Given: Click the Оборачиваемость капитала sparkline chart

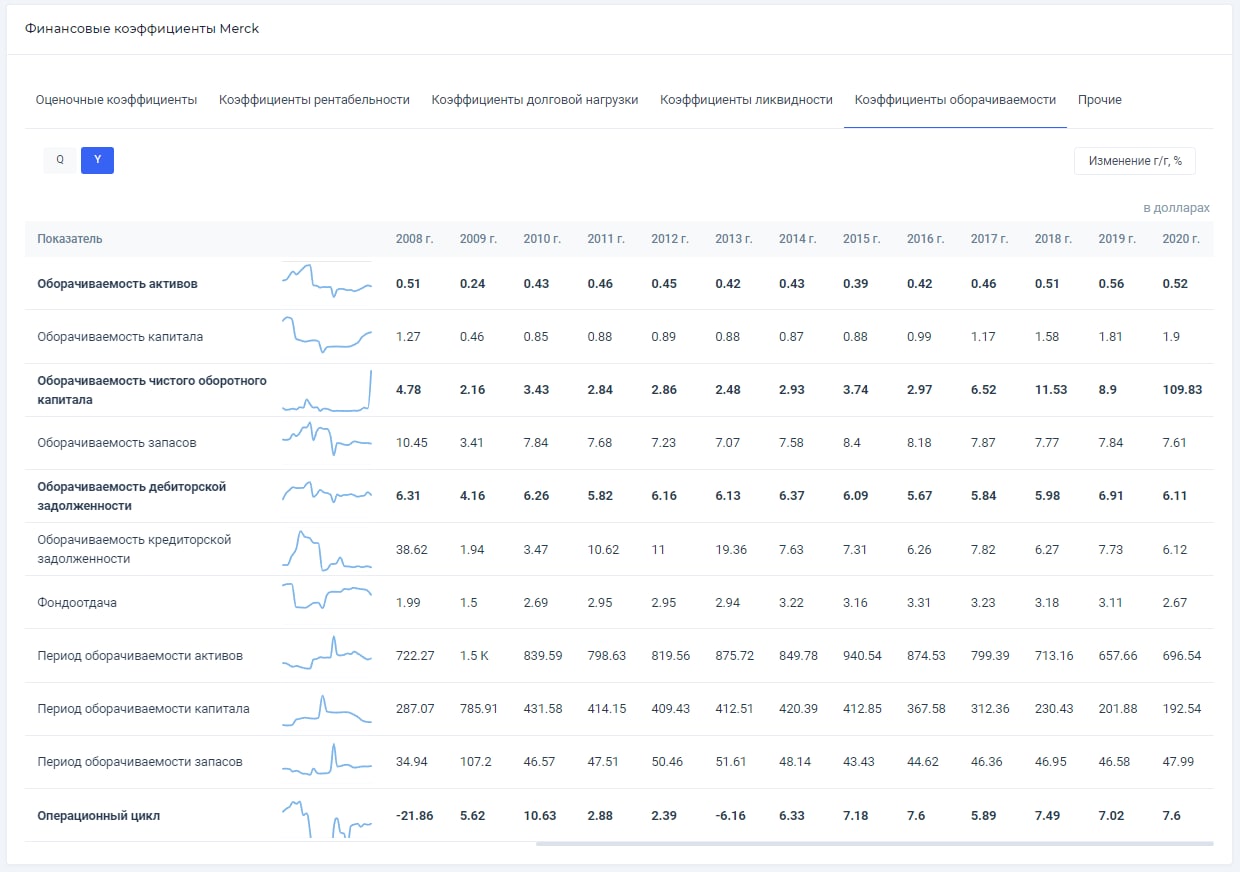Looking at the screenshot, I should coord(327,334).
